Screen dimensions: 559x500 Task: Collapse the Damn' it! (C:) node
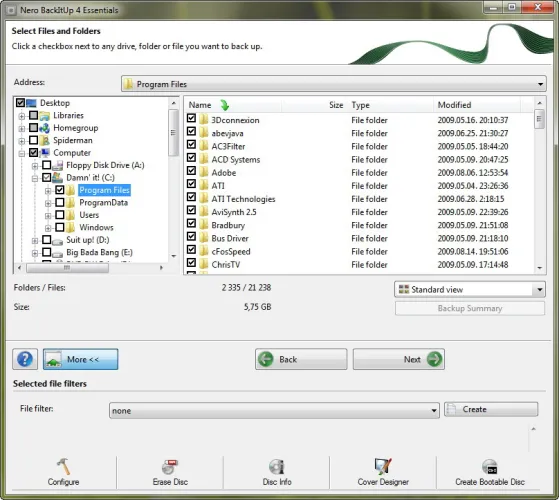(35, 179)
